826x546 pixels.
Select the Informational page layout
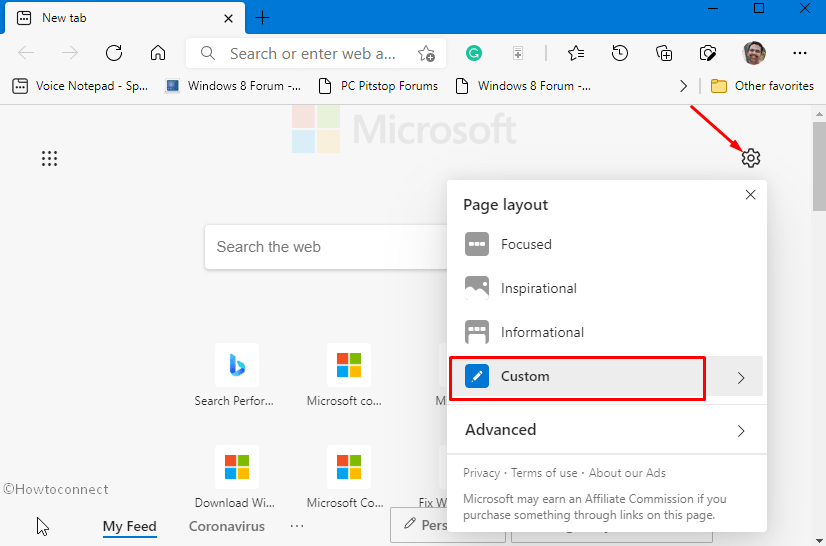pos(605,332)
